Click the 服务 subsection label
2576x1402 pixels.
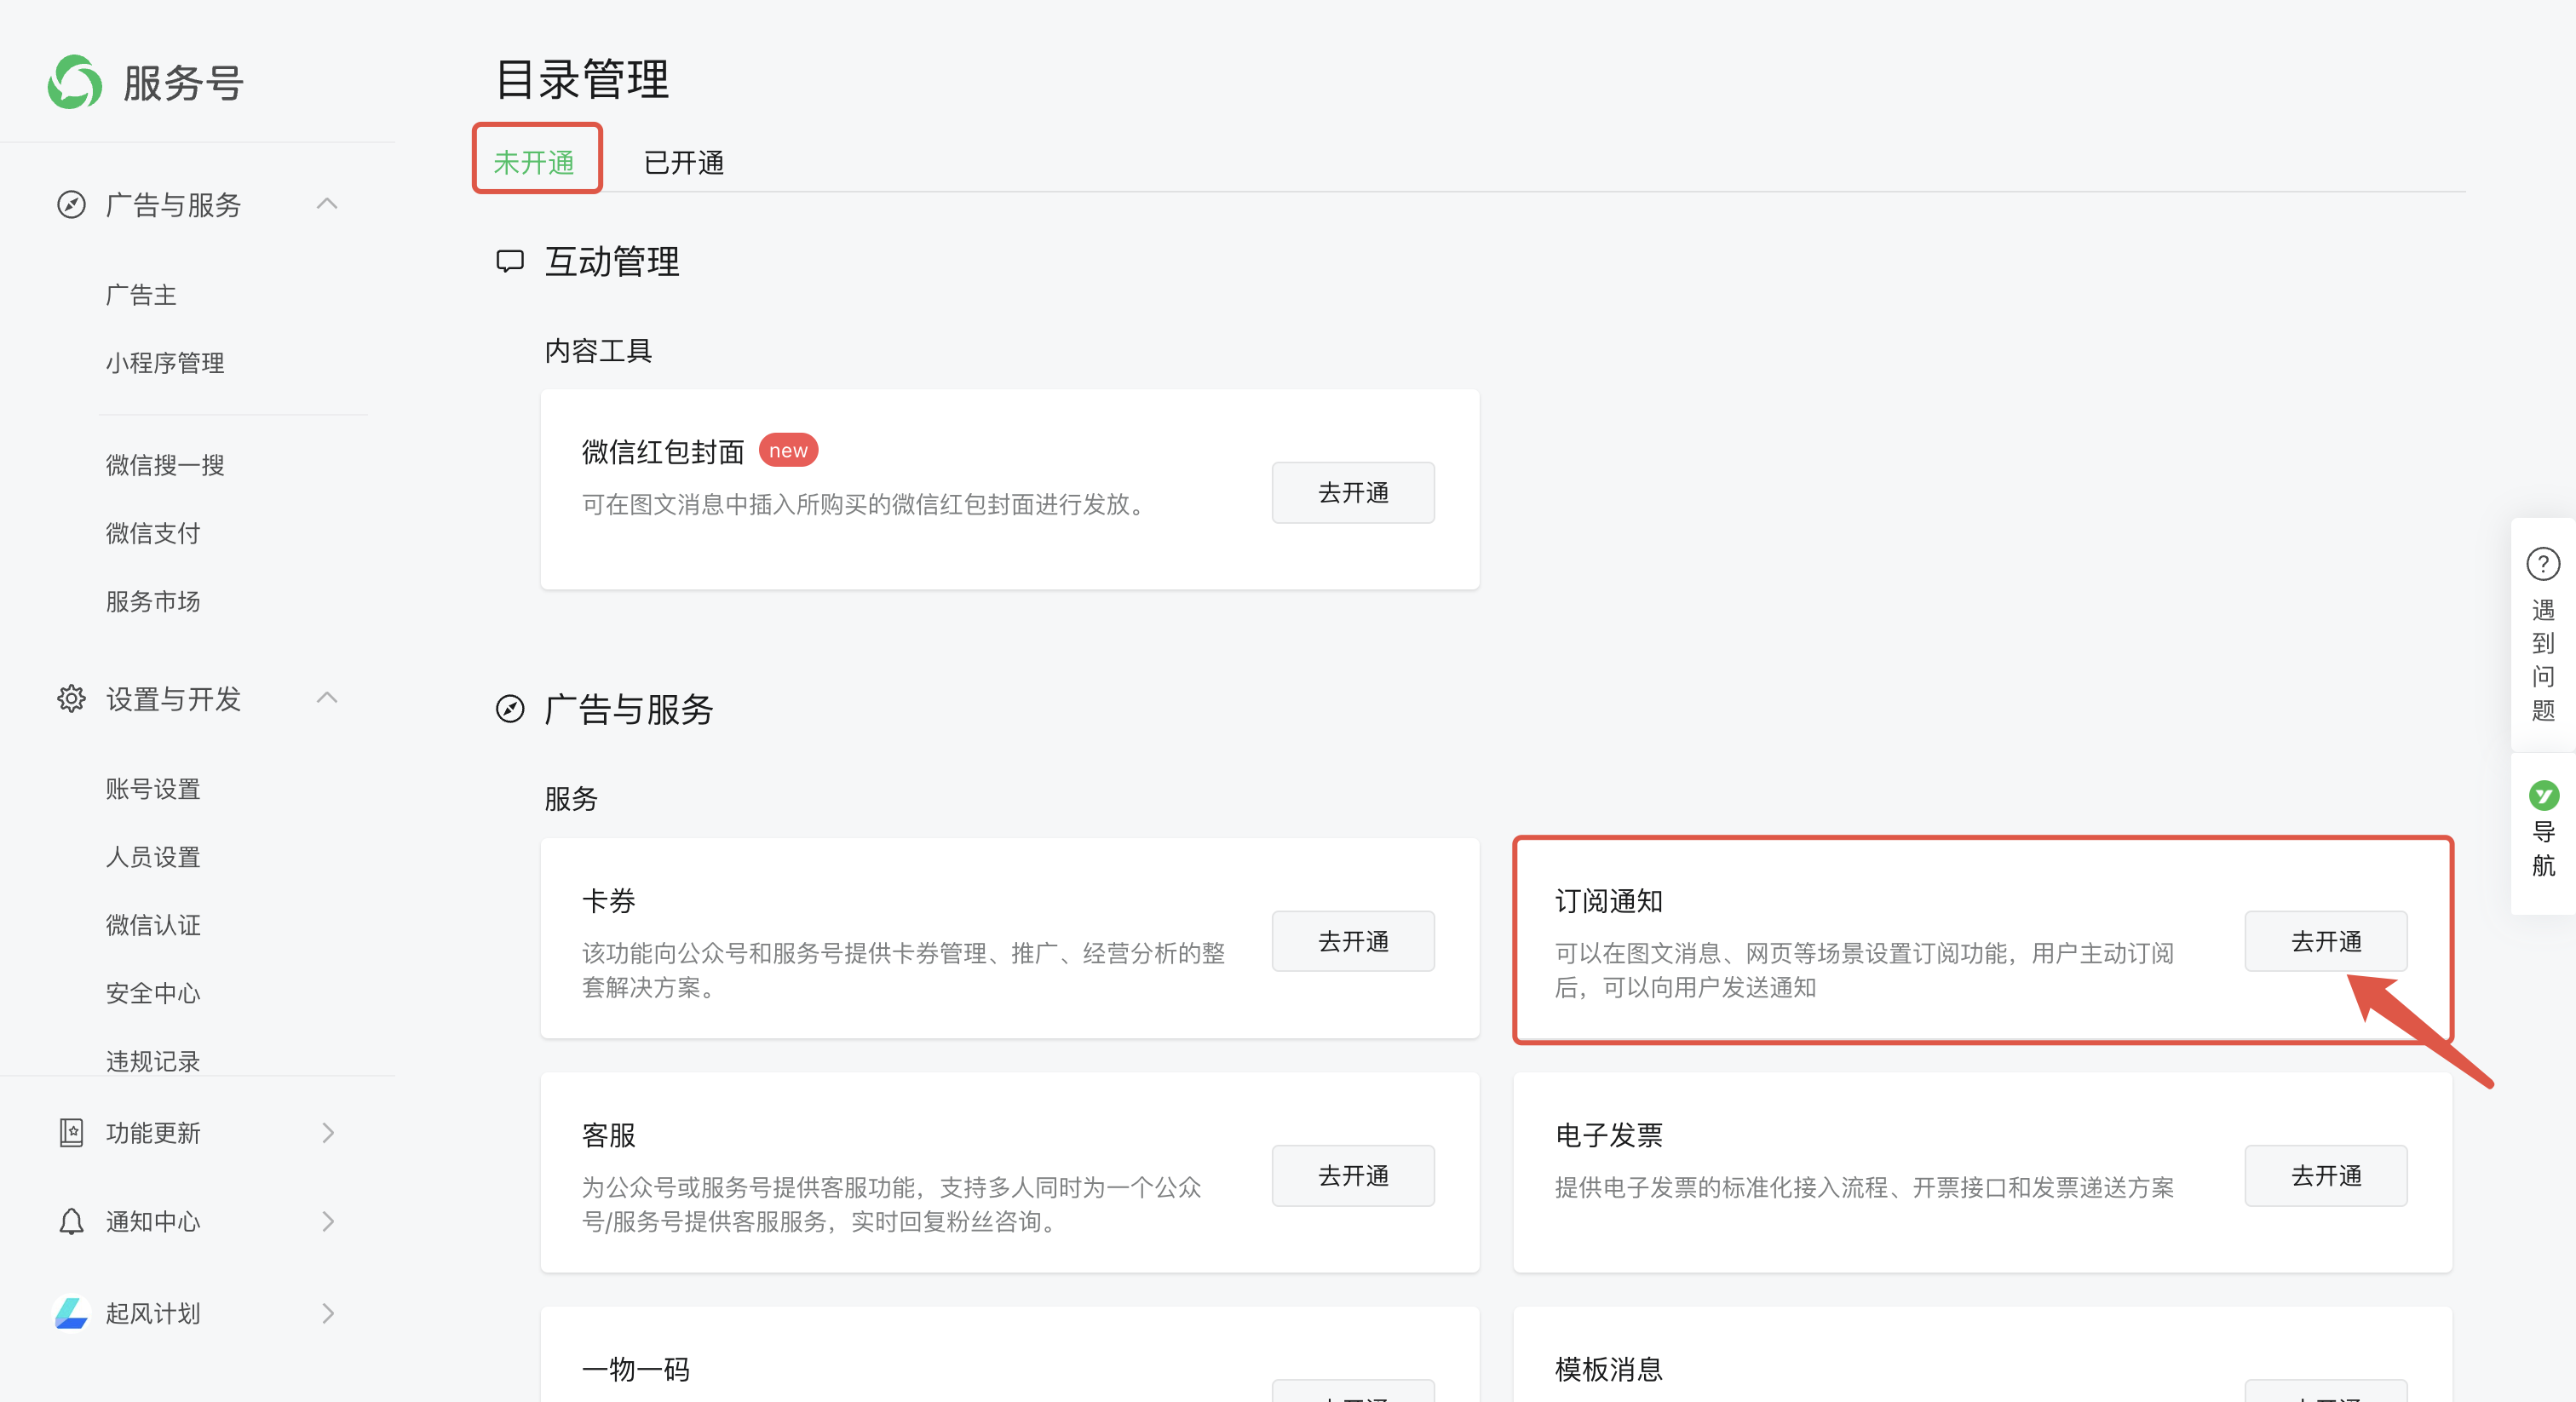tap(571, 799)
